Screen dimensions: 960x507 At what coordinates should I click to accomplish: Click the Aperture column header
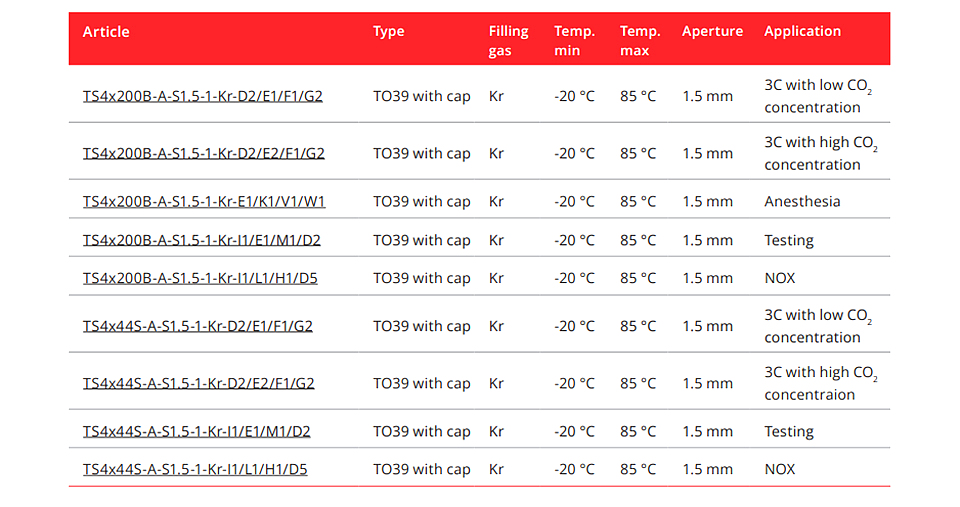coord(713,31)
